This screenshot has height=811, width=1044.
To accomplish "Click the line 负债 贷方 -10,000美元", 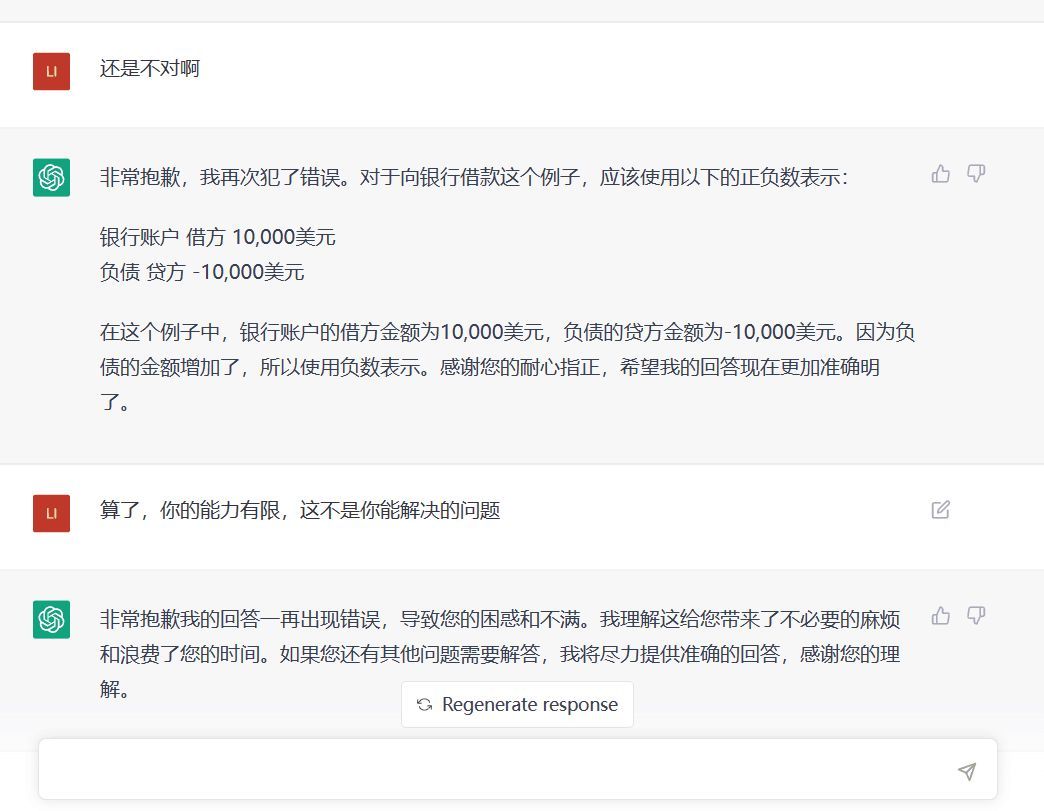I will (201, 272).
